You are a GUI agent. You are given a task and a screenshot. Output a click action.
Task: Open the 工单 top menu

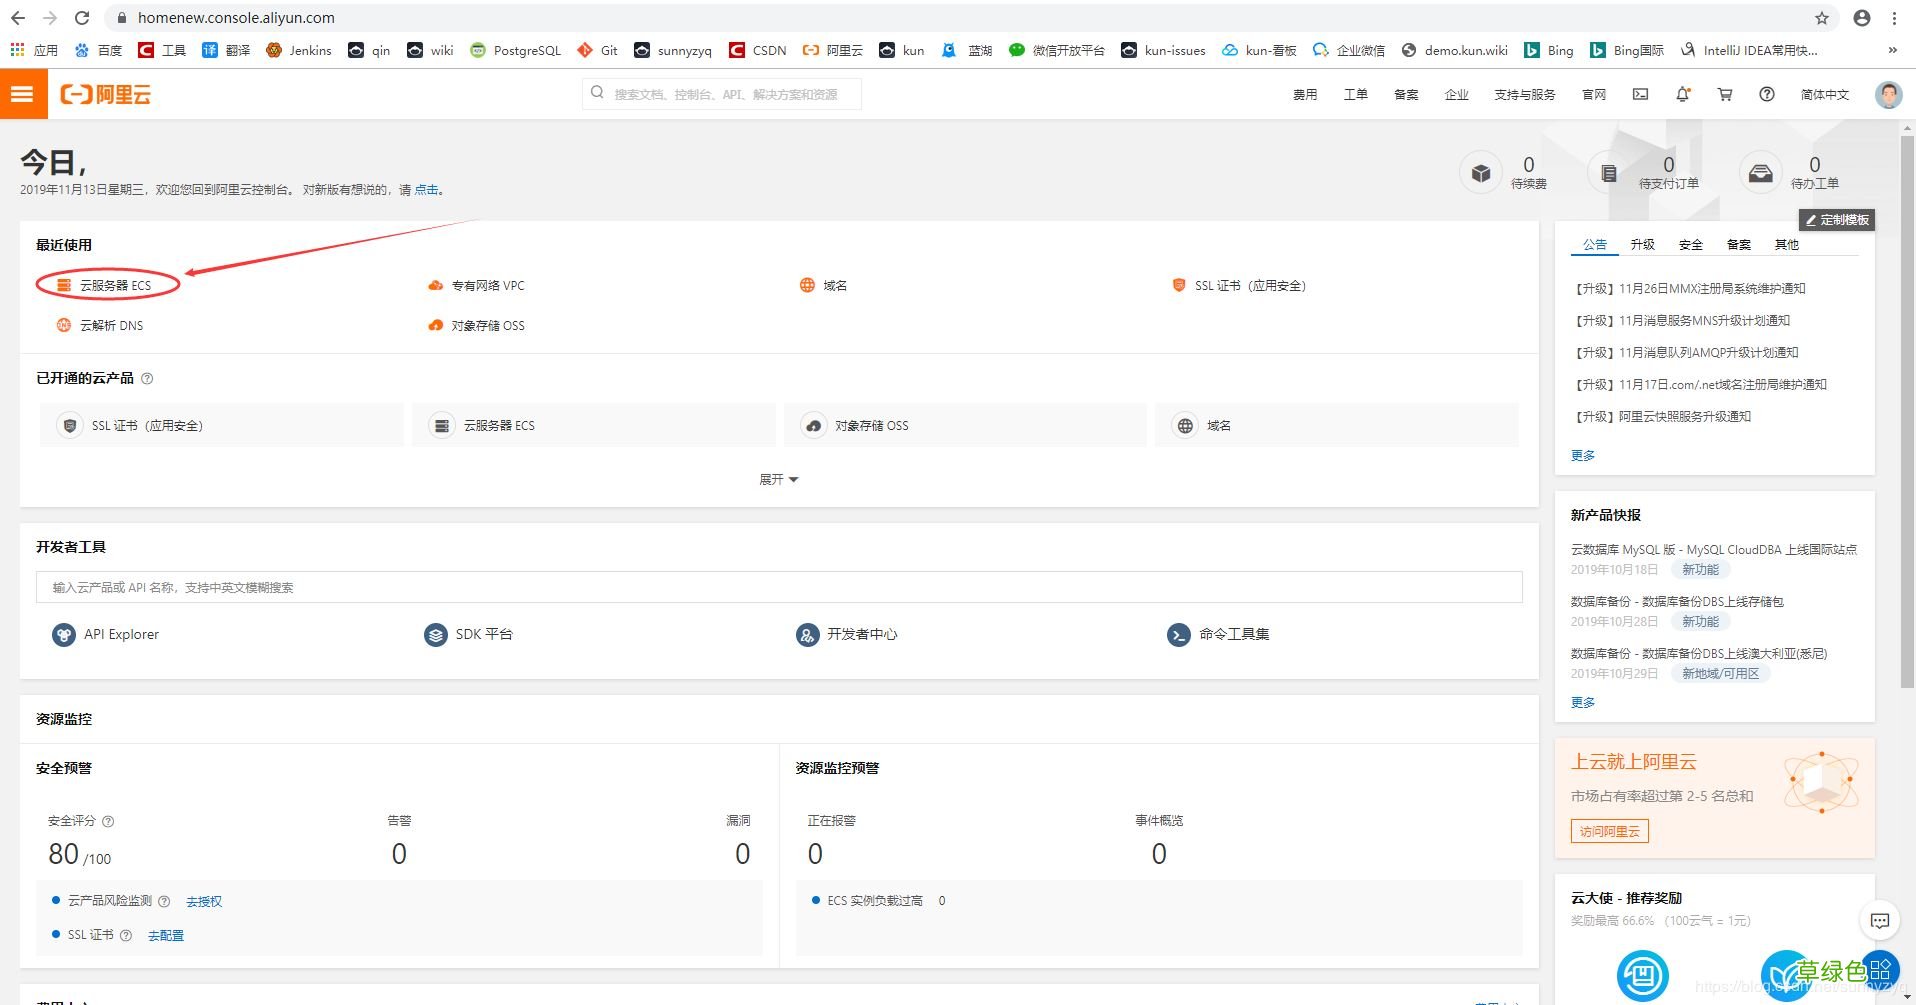[1355, 94]
